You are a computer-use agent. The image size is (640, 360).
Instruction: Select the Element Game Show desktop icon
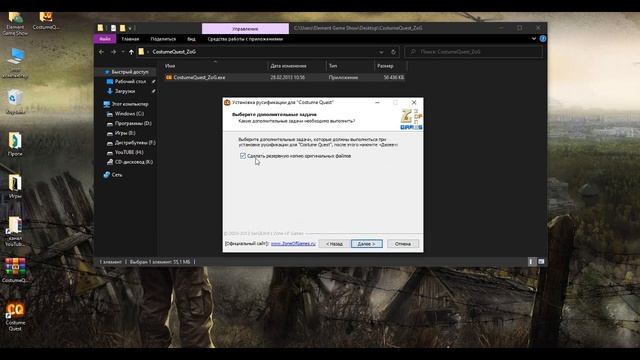coord(15,24)
